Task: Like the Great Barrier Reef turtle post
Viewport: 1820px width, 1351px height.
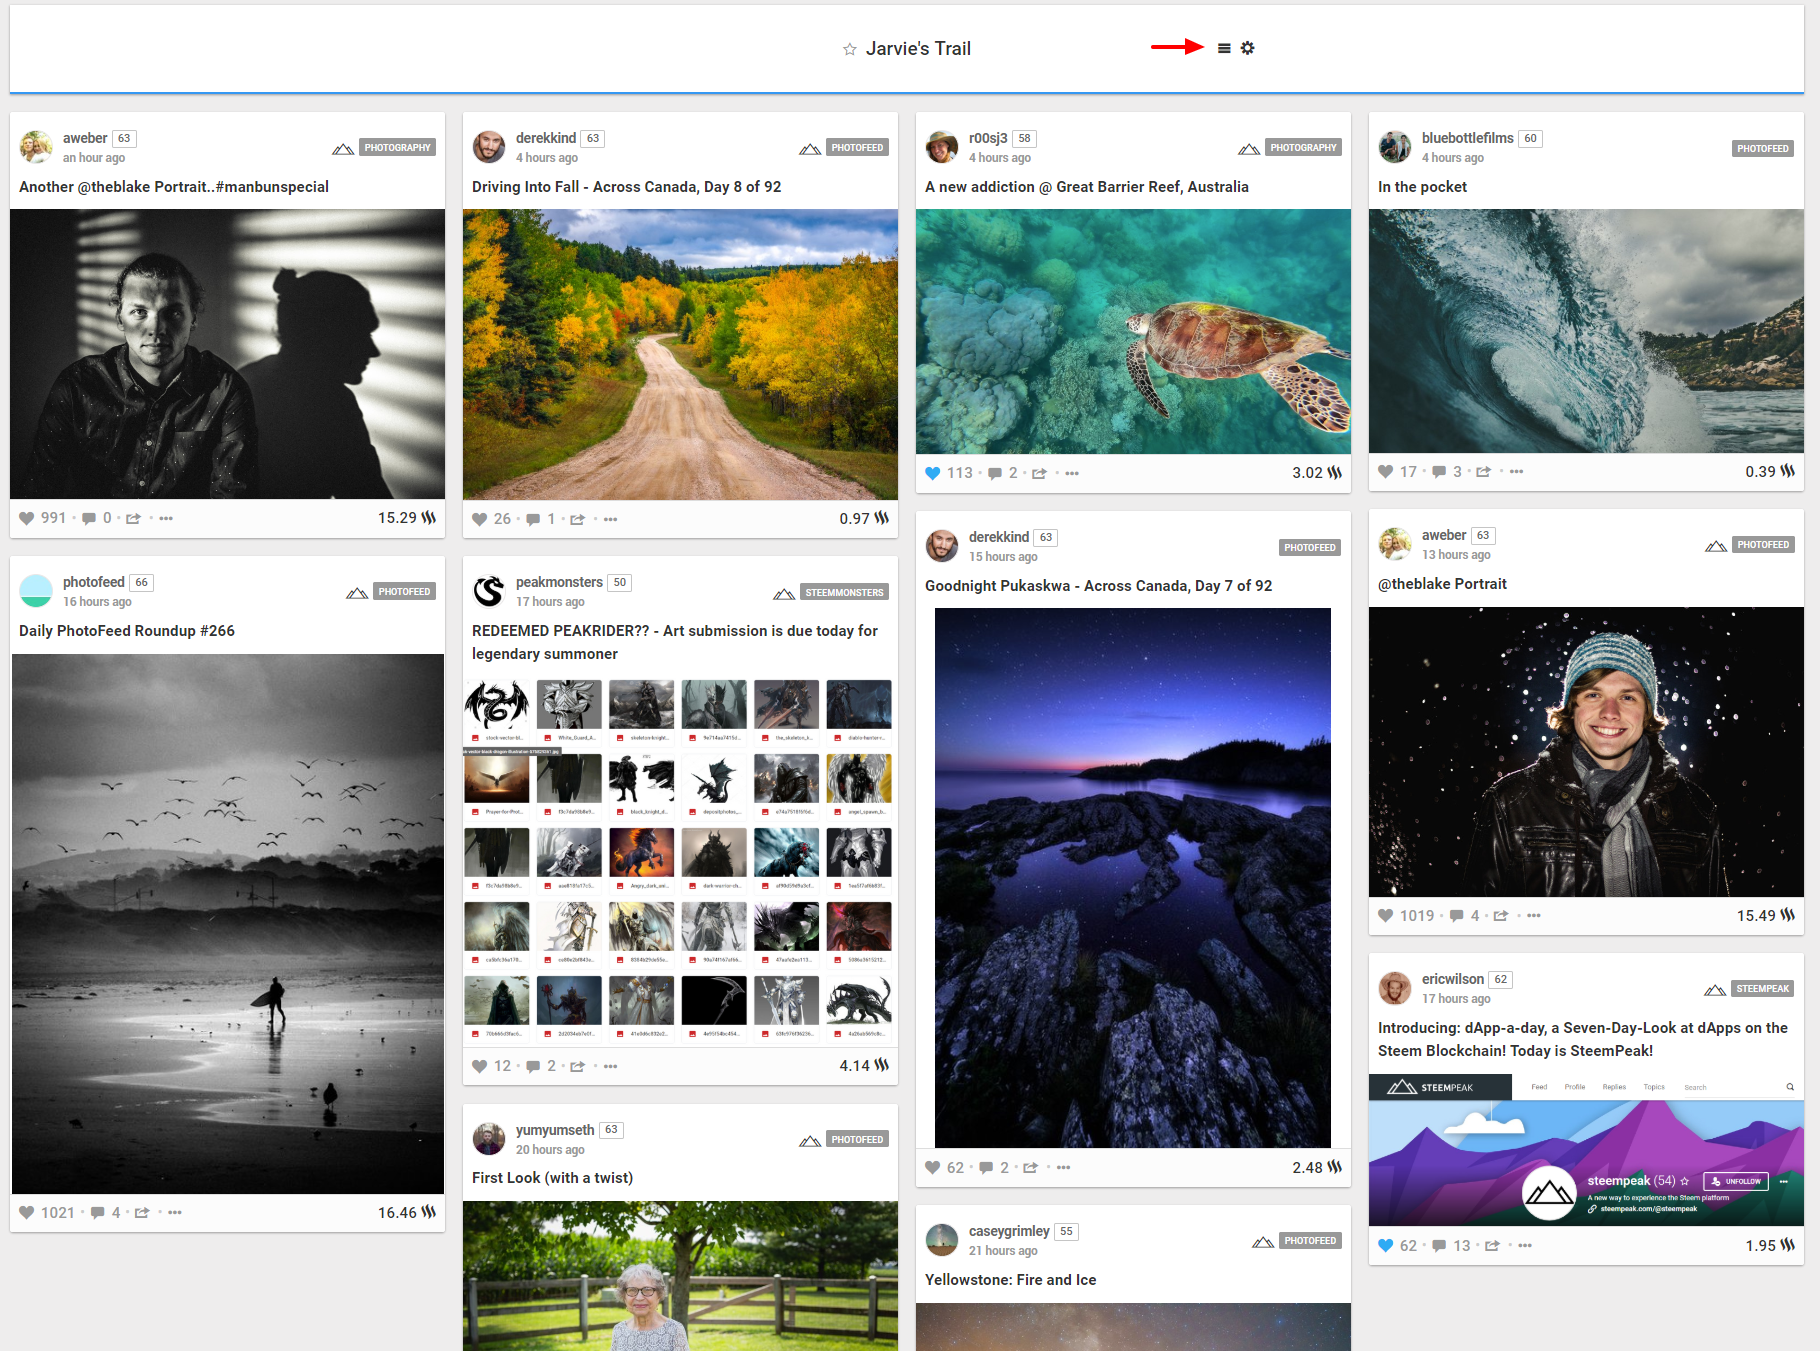Action: coord(933,473)
